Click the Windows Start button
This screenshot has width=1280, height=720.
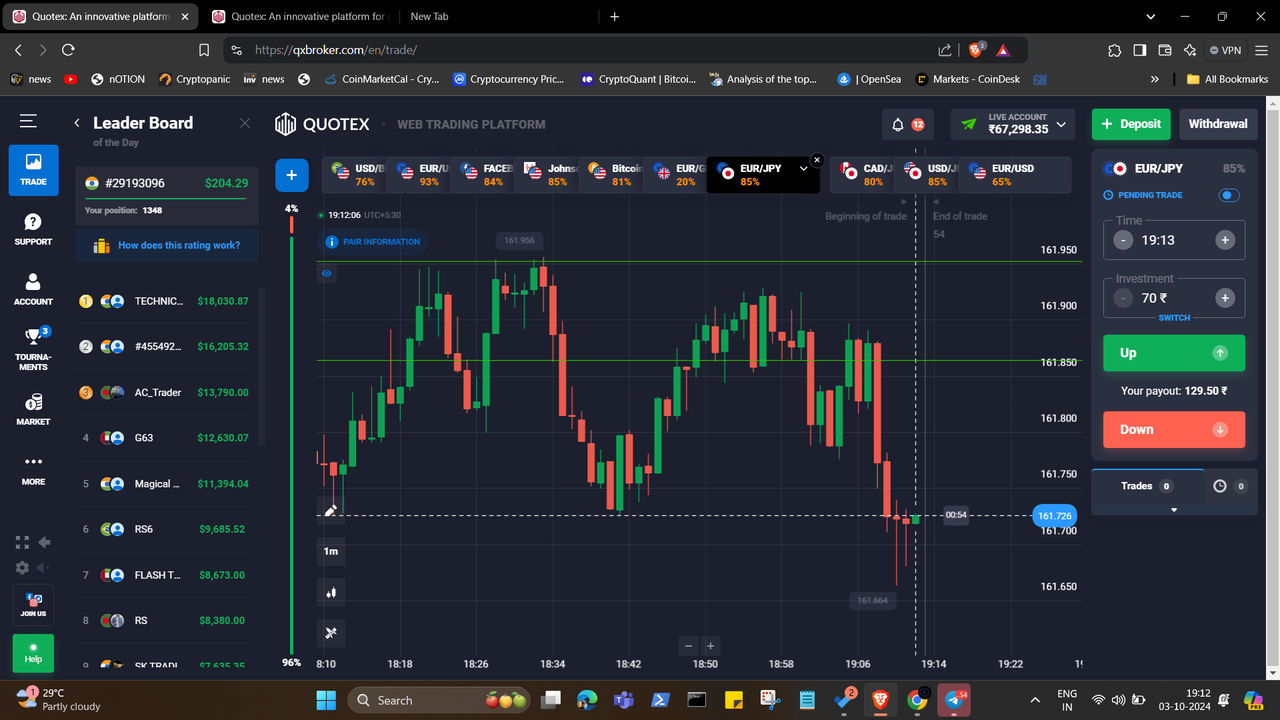tap(326, 700)
